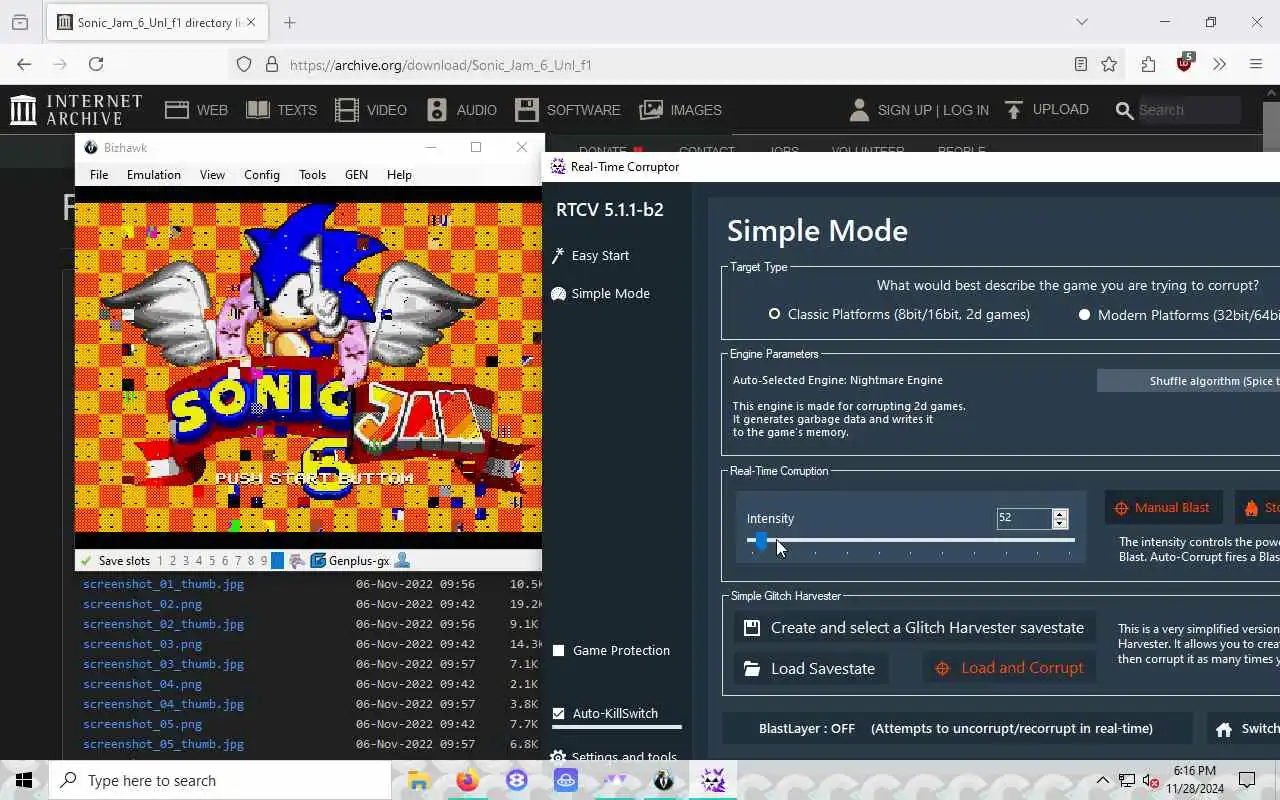This screenshot has width=1280, height=800.
Task: Click the Genplus-gx core icon in the BizHawk status bar
Action: 318,561
